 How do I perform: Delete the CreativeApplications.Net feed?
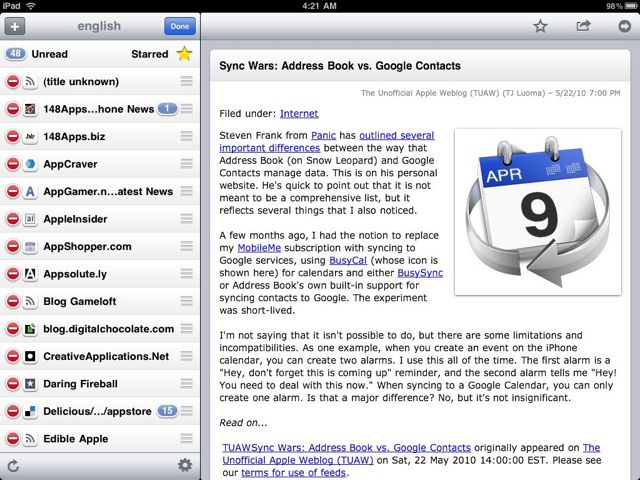pos(13,356)
